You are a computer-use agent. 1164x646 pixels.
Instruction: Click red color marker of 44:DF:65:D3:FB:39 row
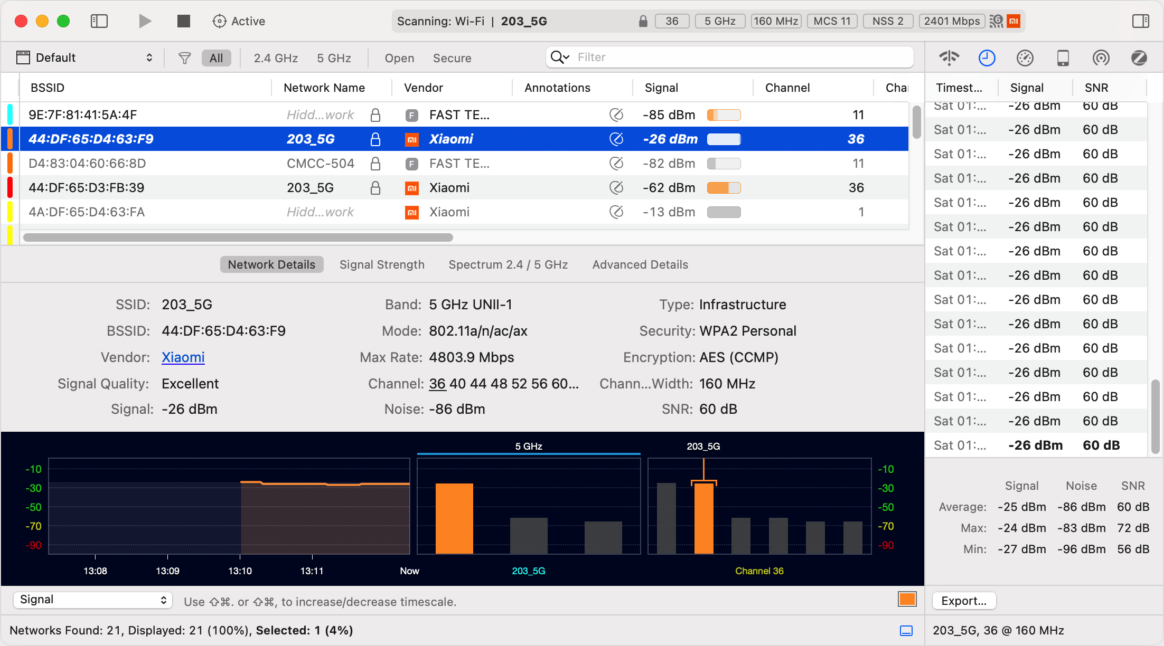point(10,188)
